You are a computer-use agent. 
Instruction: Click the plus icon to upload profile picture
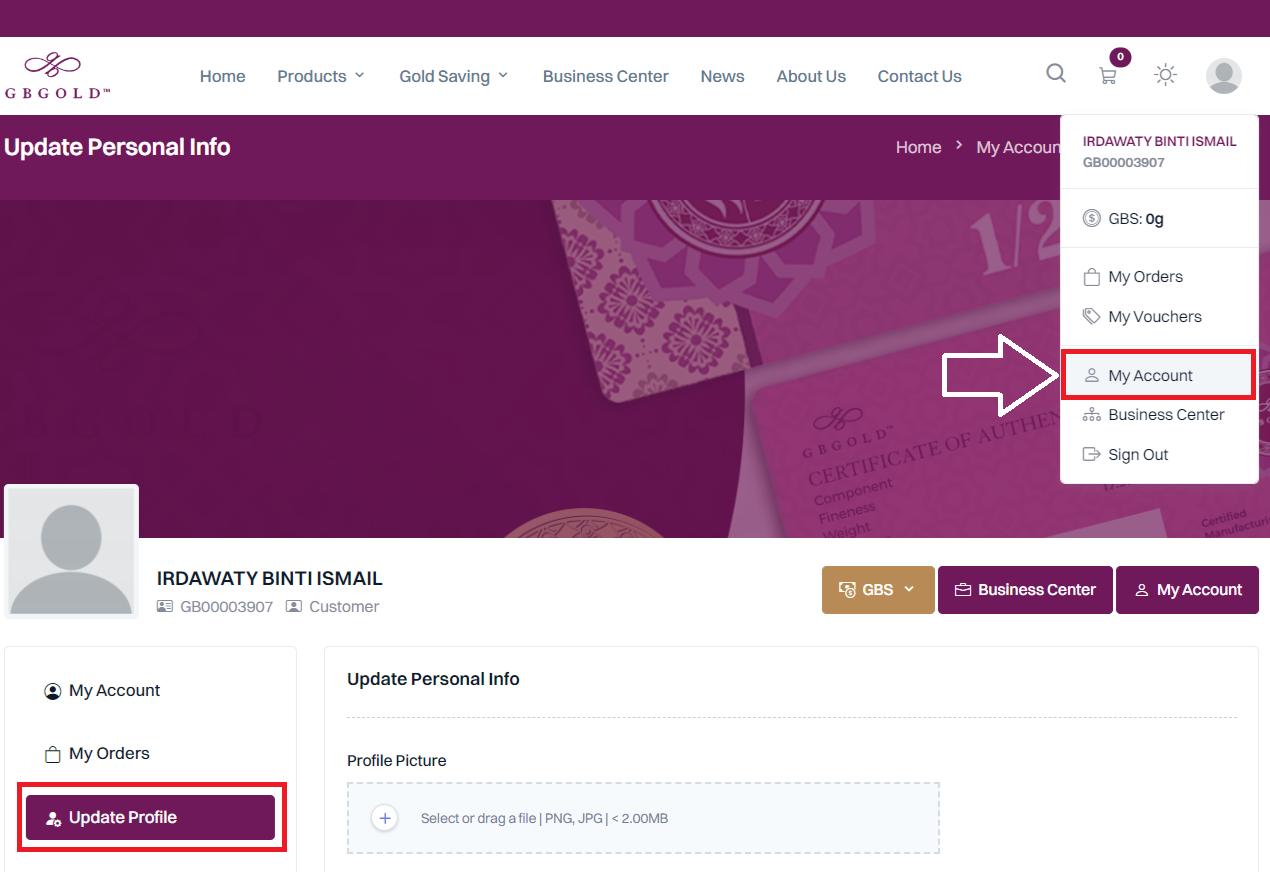pyautogui.click(x=384, y=818)
